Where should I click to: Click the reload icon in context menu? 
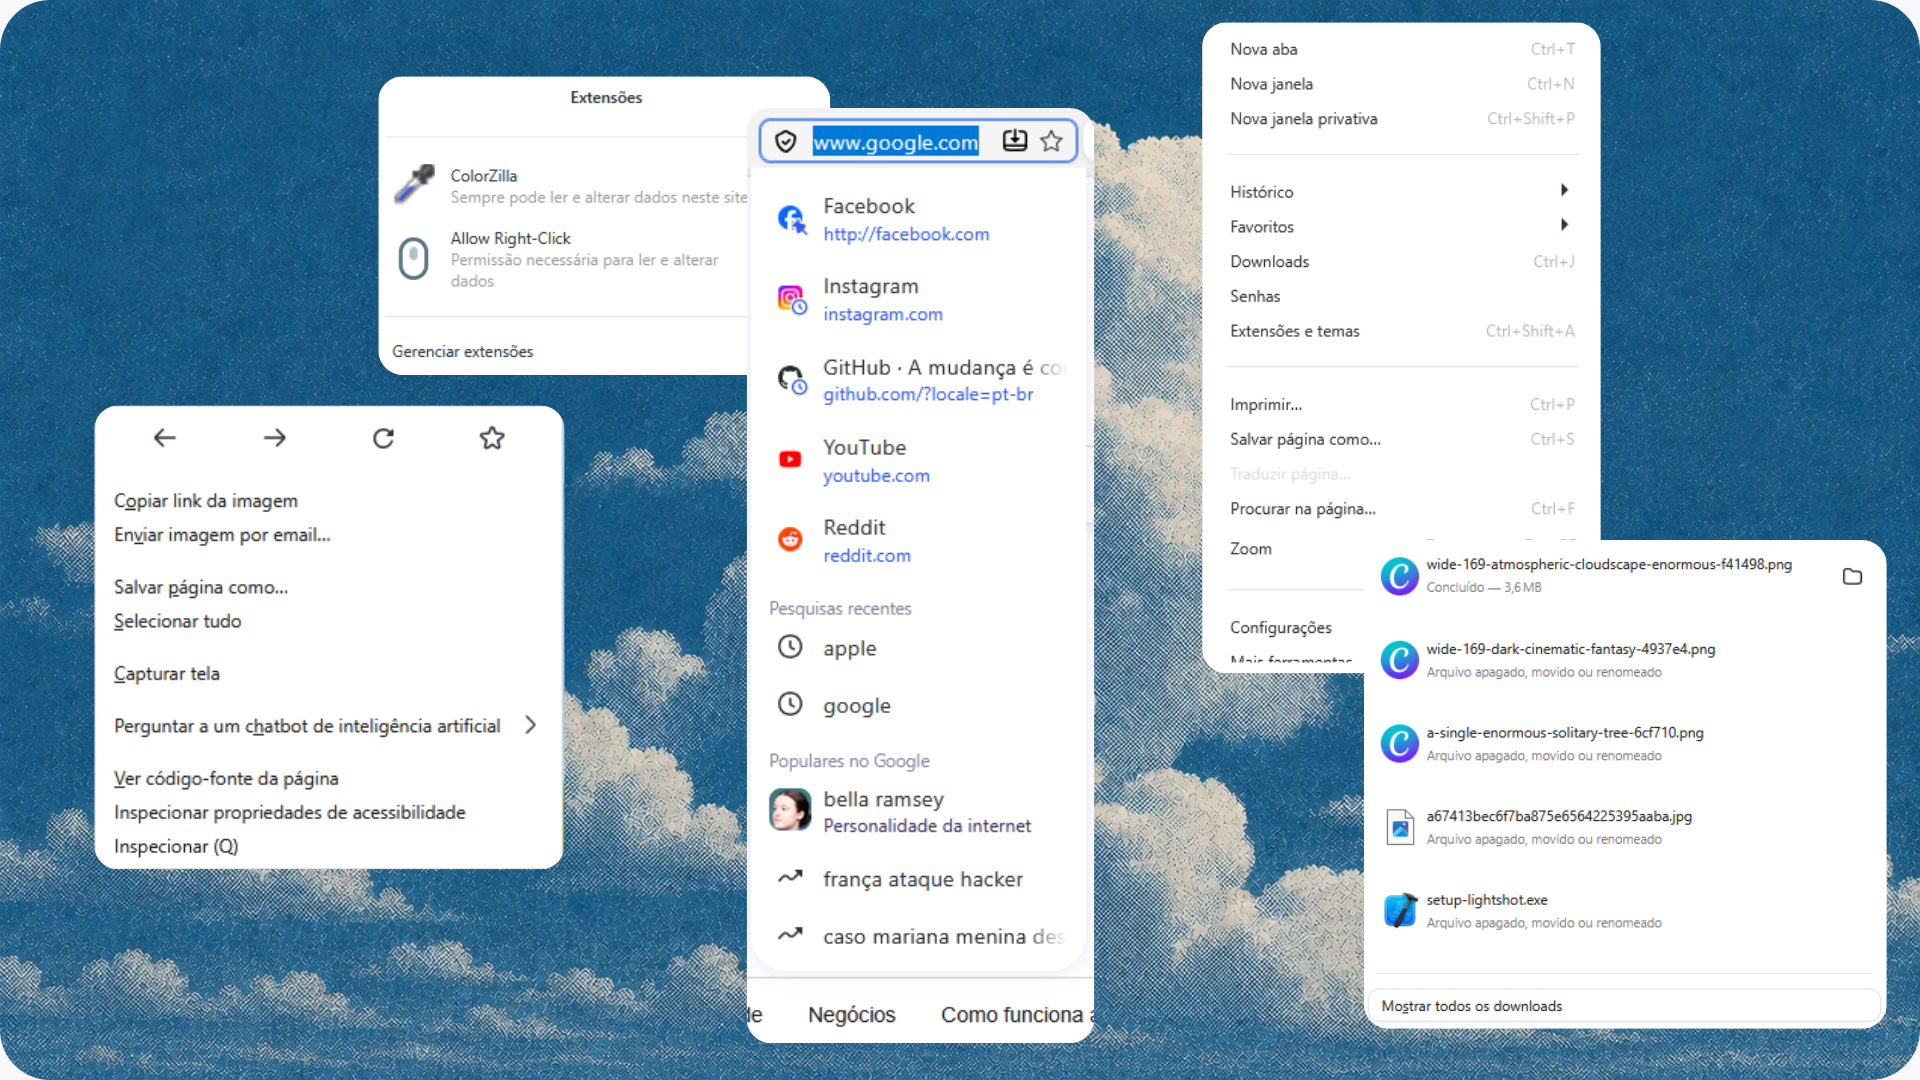tap(383, 438)
